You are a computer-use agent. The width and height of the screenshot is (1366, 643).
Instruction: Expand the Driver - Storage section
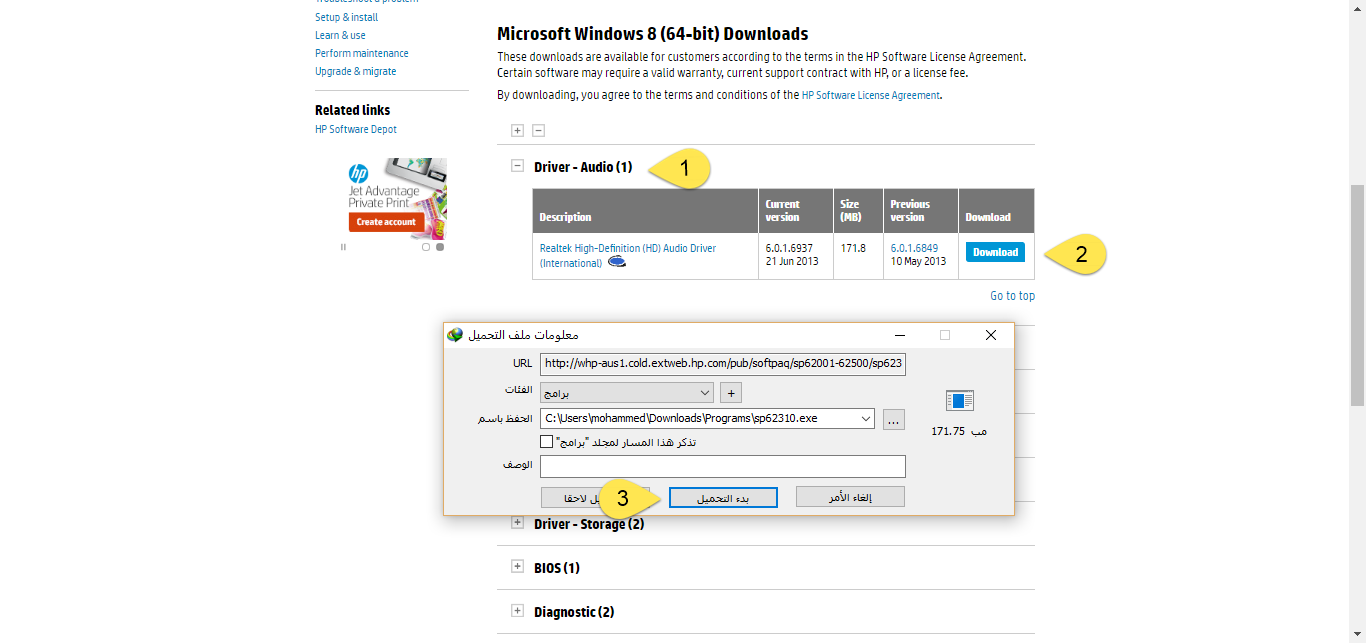click(x=517, y=523)
